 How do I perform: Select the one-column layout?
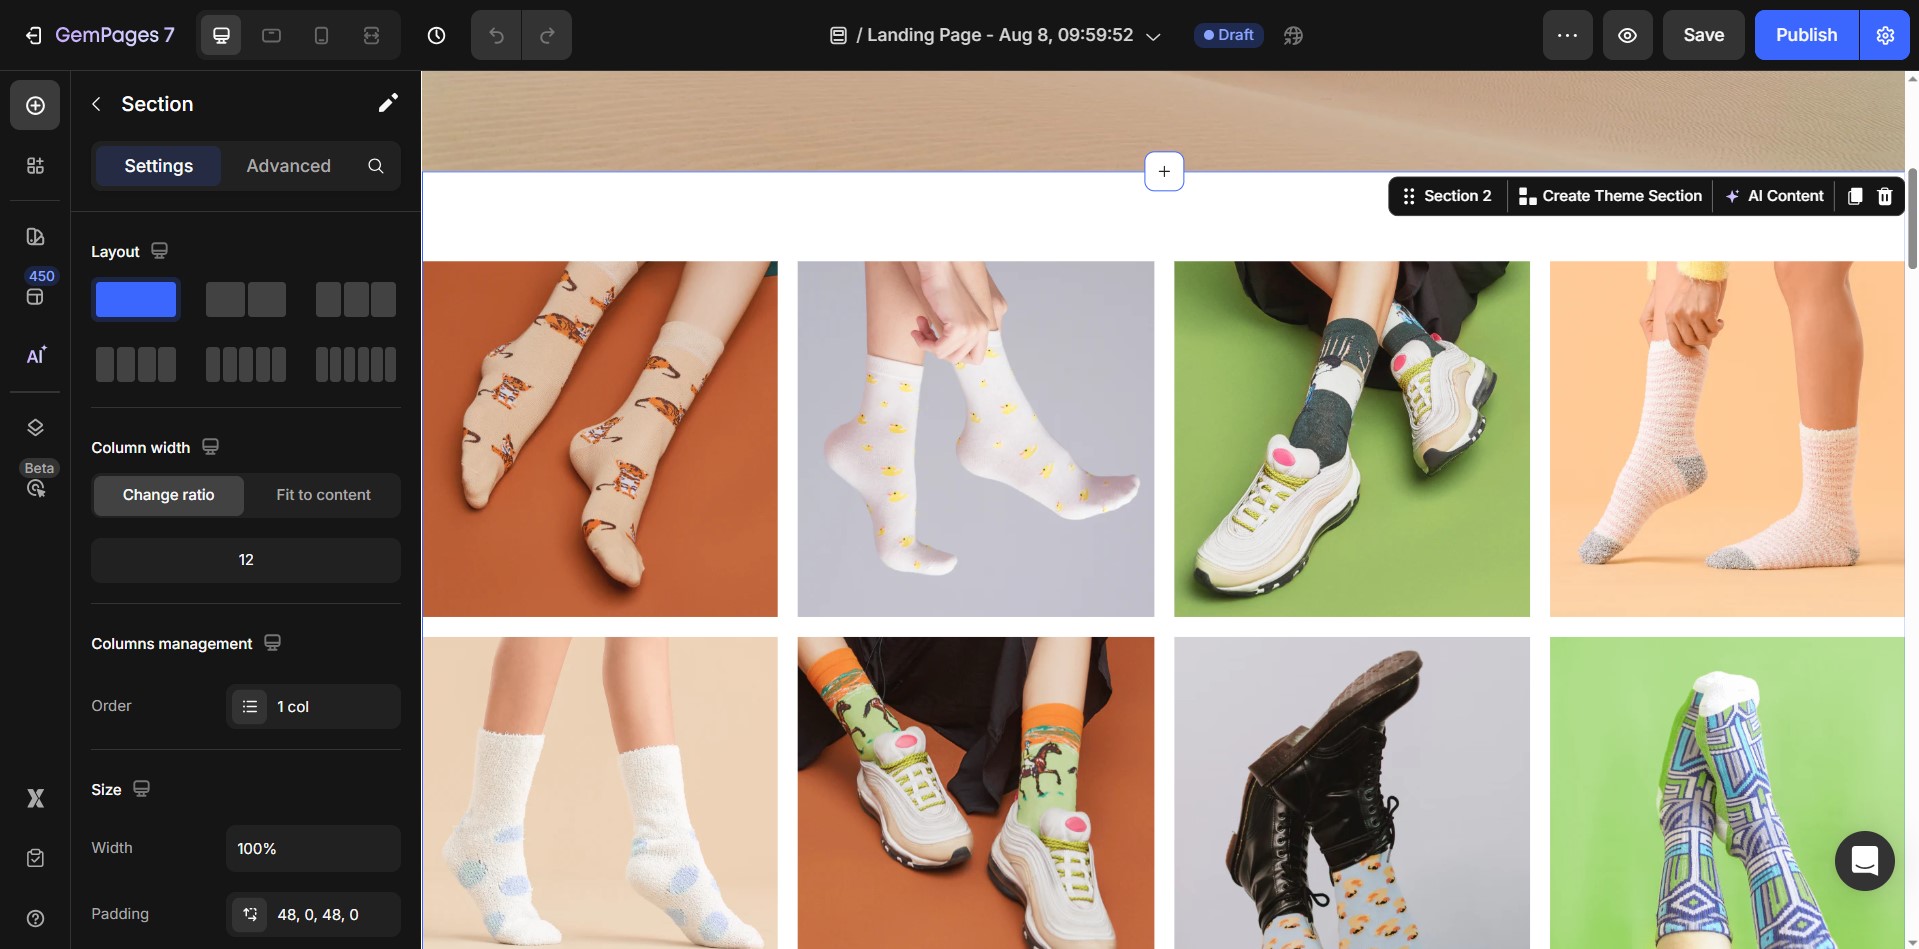pos(136,300)
